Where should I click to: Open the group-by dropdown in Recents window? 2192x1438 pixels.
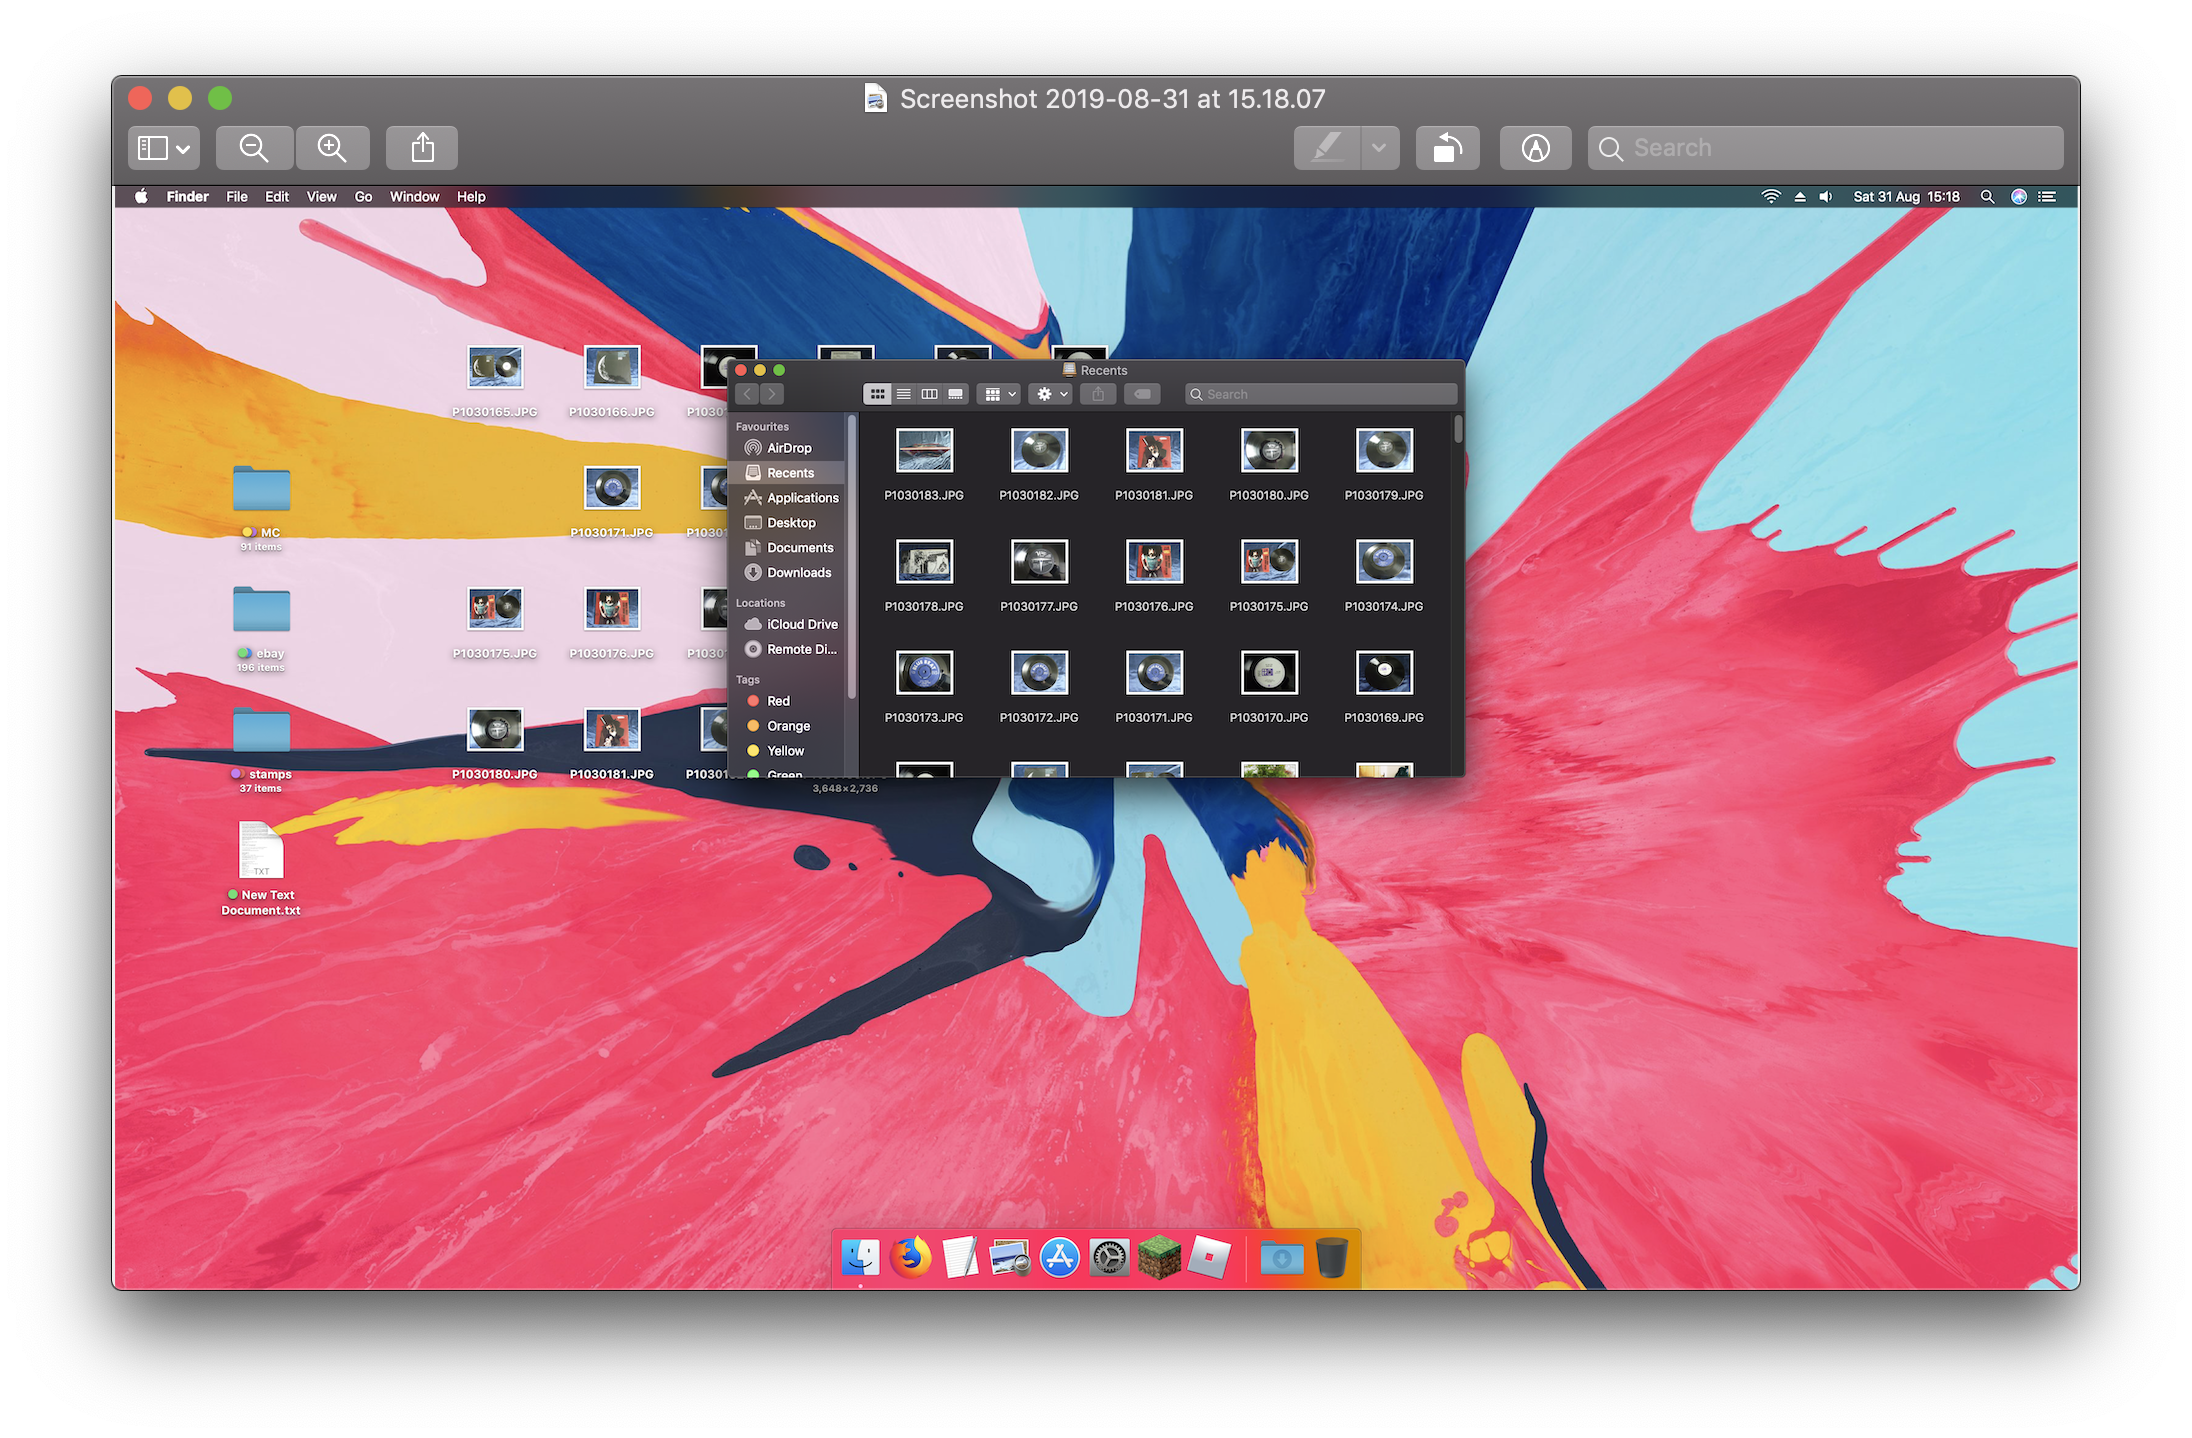(x=999, y=394)
